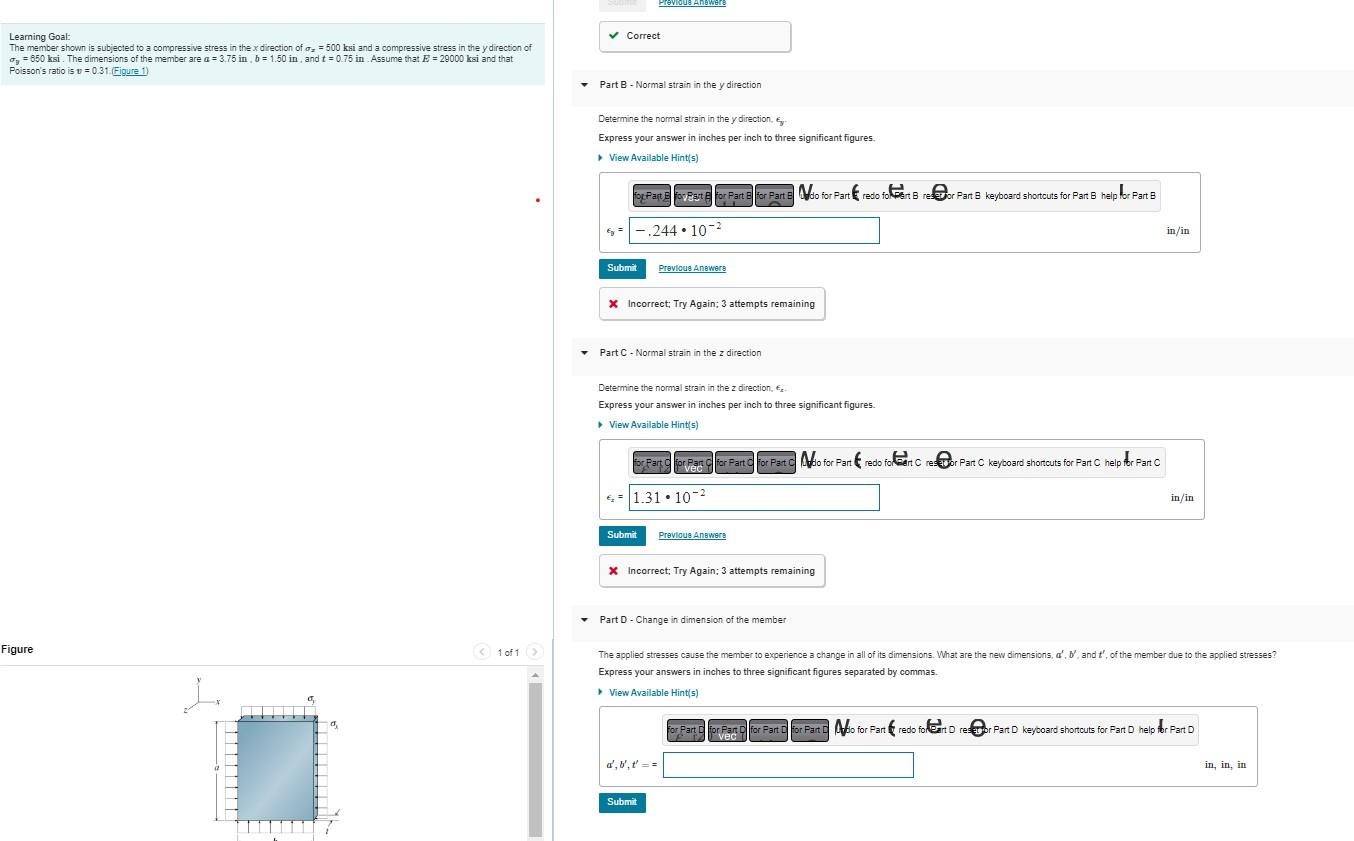This screenshot has height=841, width=1354.
Task: Collapse Part B - Normal strain in y direction
Action: click(x=585, y=85)
